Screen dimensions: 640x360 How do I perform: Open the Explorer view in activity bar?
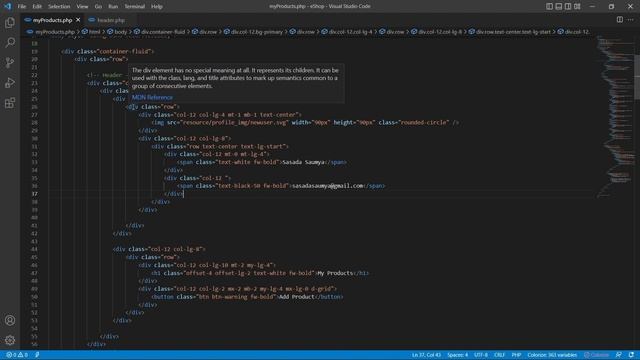[10, 22]
